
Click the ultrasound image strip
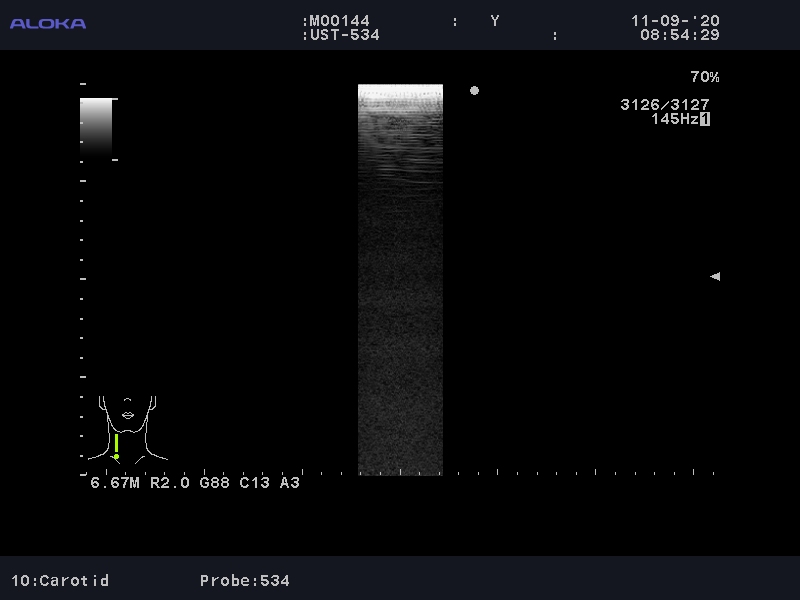(x=400, y=280)
